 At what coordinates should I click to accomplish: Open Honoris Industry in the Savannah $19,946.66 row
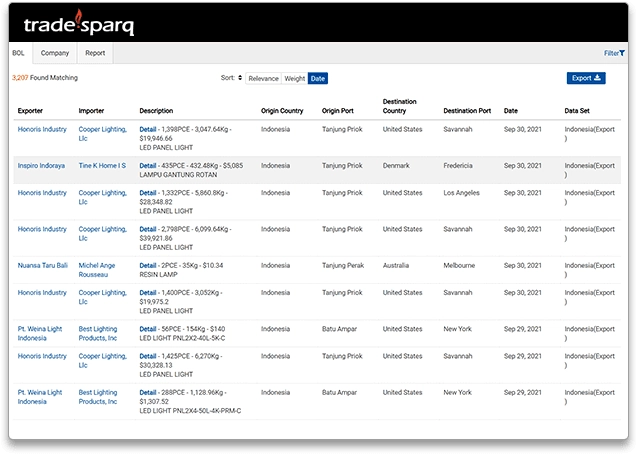tap(42, 129)
